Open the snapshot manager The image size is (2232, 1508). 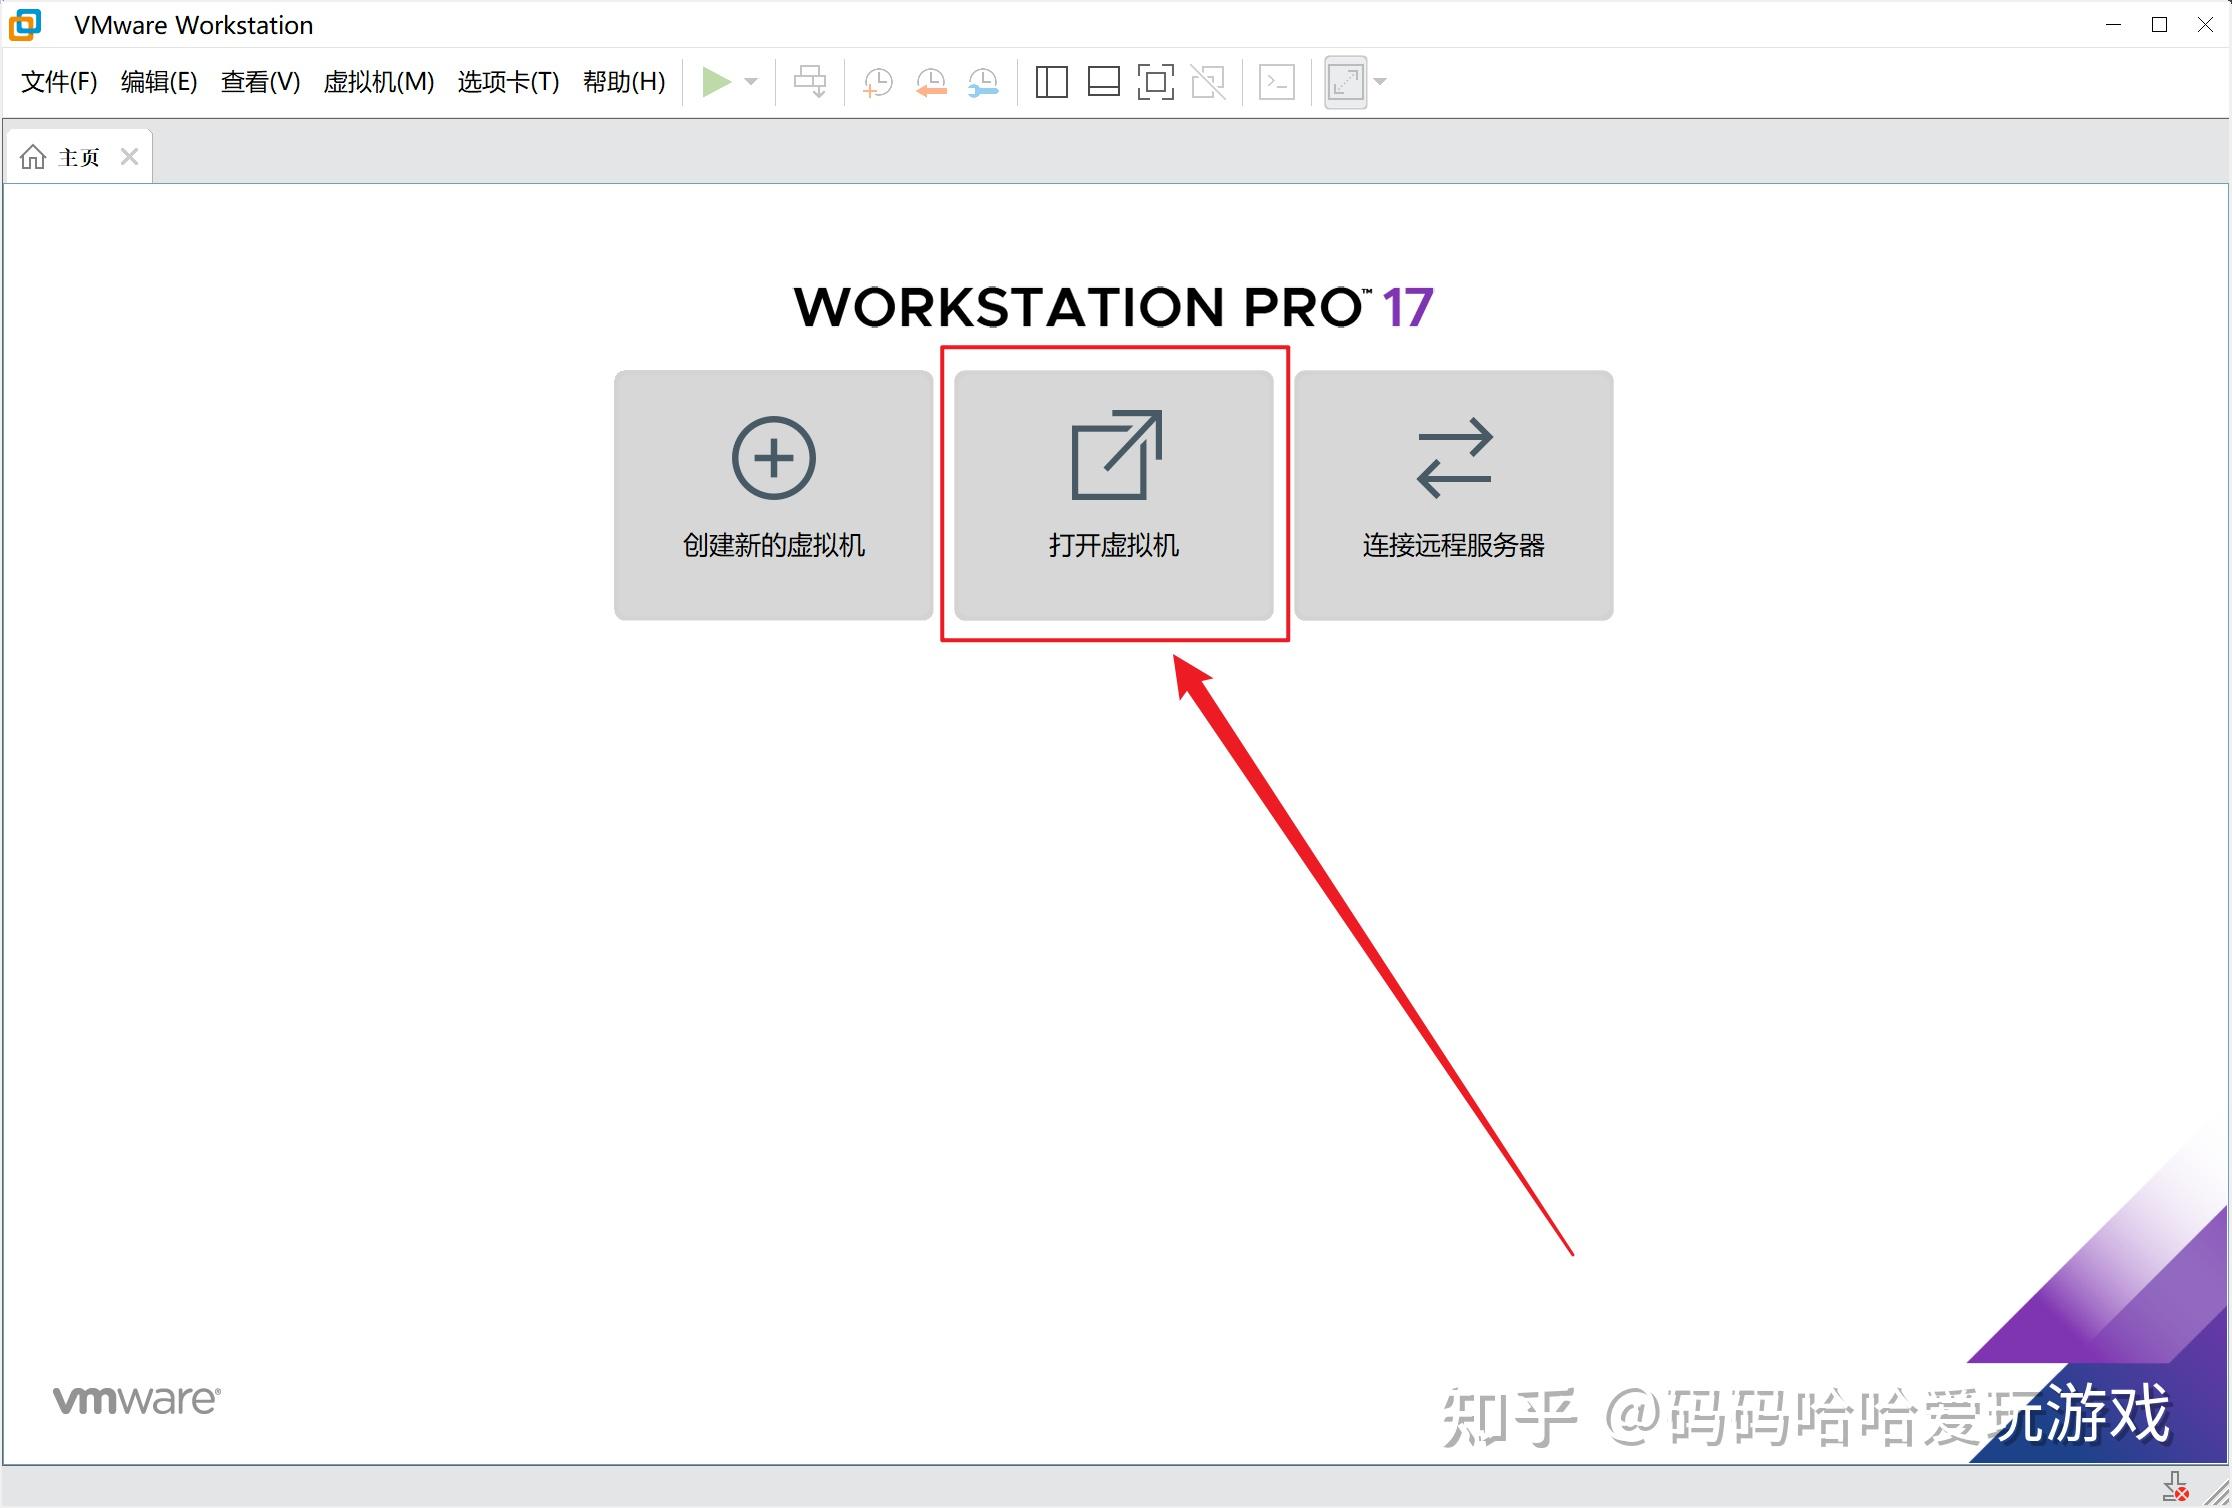pyautogui.click(x=983, y=82)
